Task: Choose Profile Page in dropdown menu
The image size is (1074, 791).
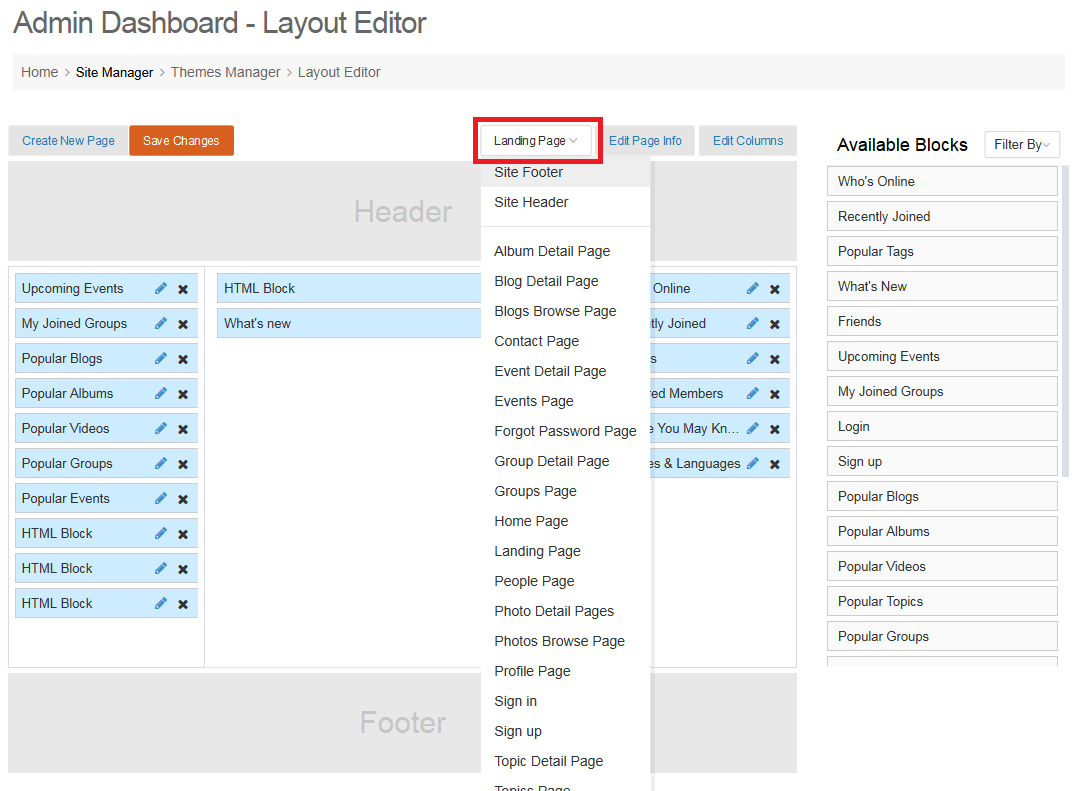Action: tap(532, 671)
